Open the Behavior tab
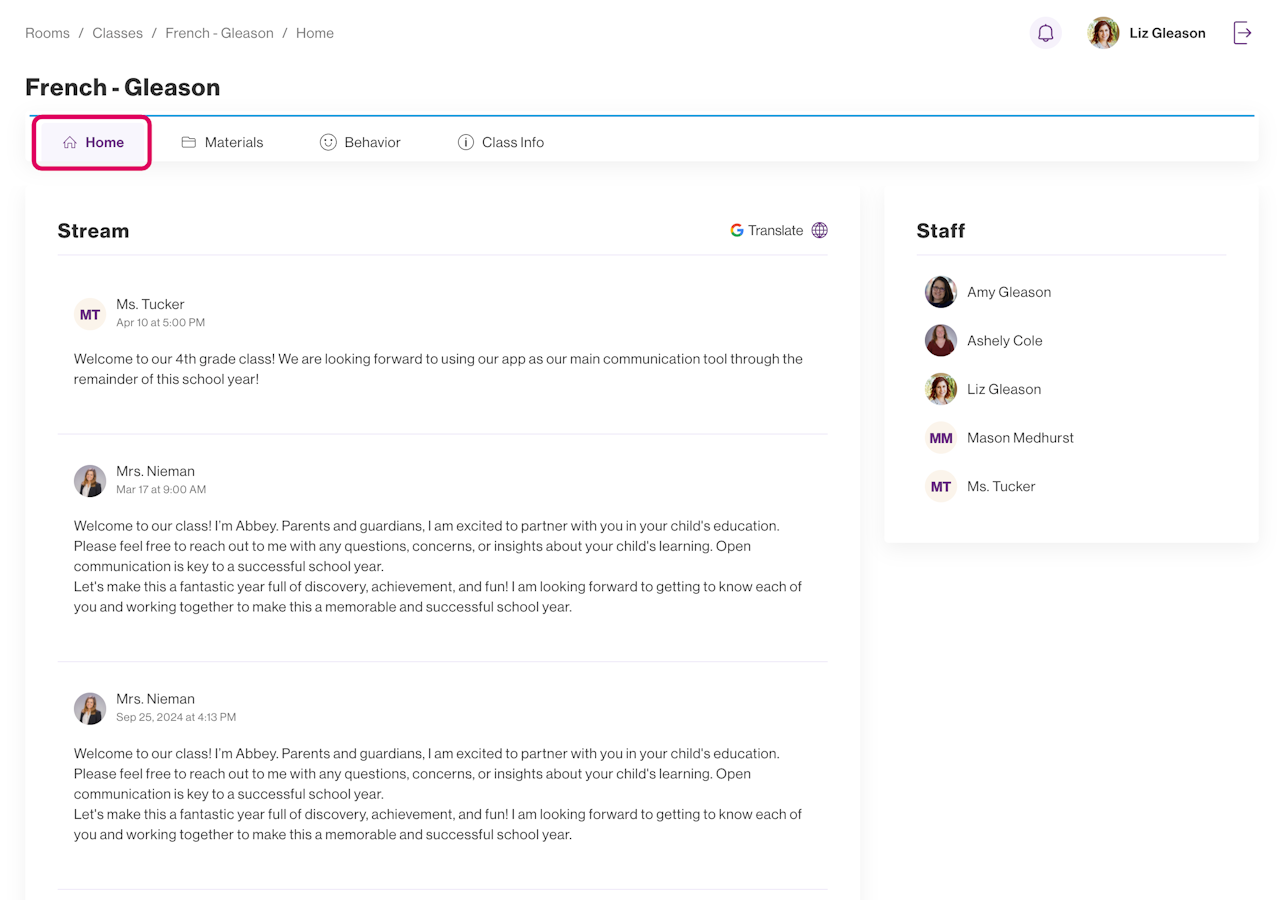This screenshot has width=1280, height=900. click(360, 142)
